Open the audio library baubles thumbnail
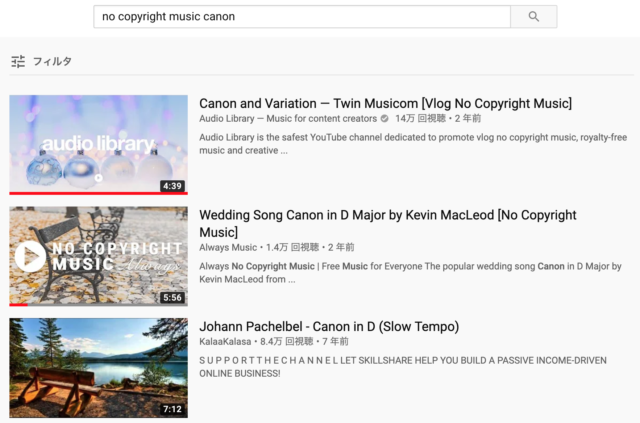This screenshot has width=640, height=423. (98, 145)
